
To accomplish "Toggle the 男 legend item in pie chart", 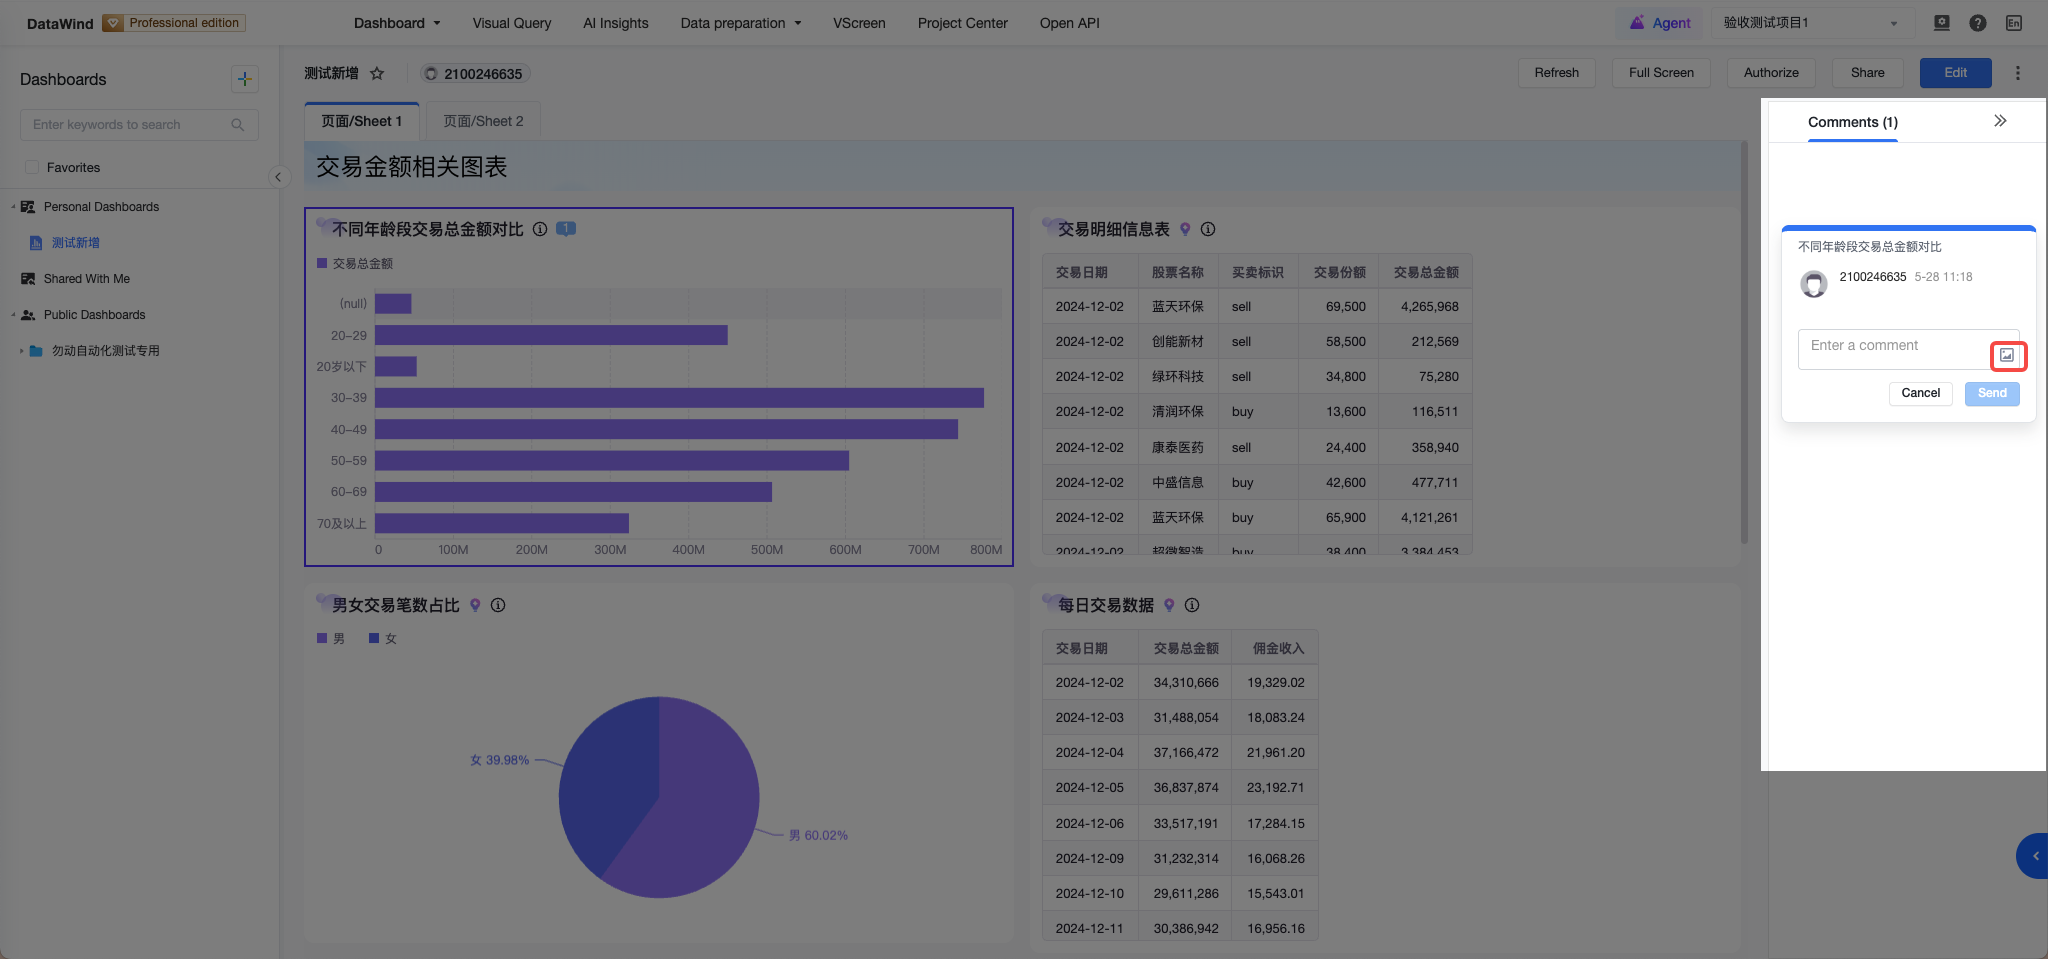I will (x=331, y=638).
